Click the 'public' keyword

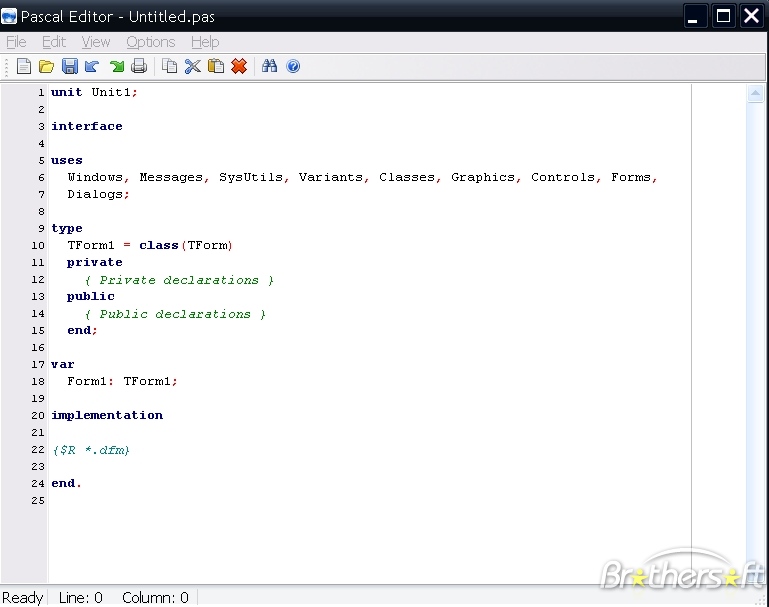point(91,296)
